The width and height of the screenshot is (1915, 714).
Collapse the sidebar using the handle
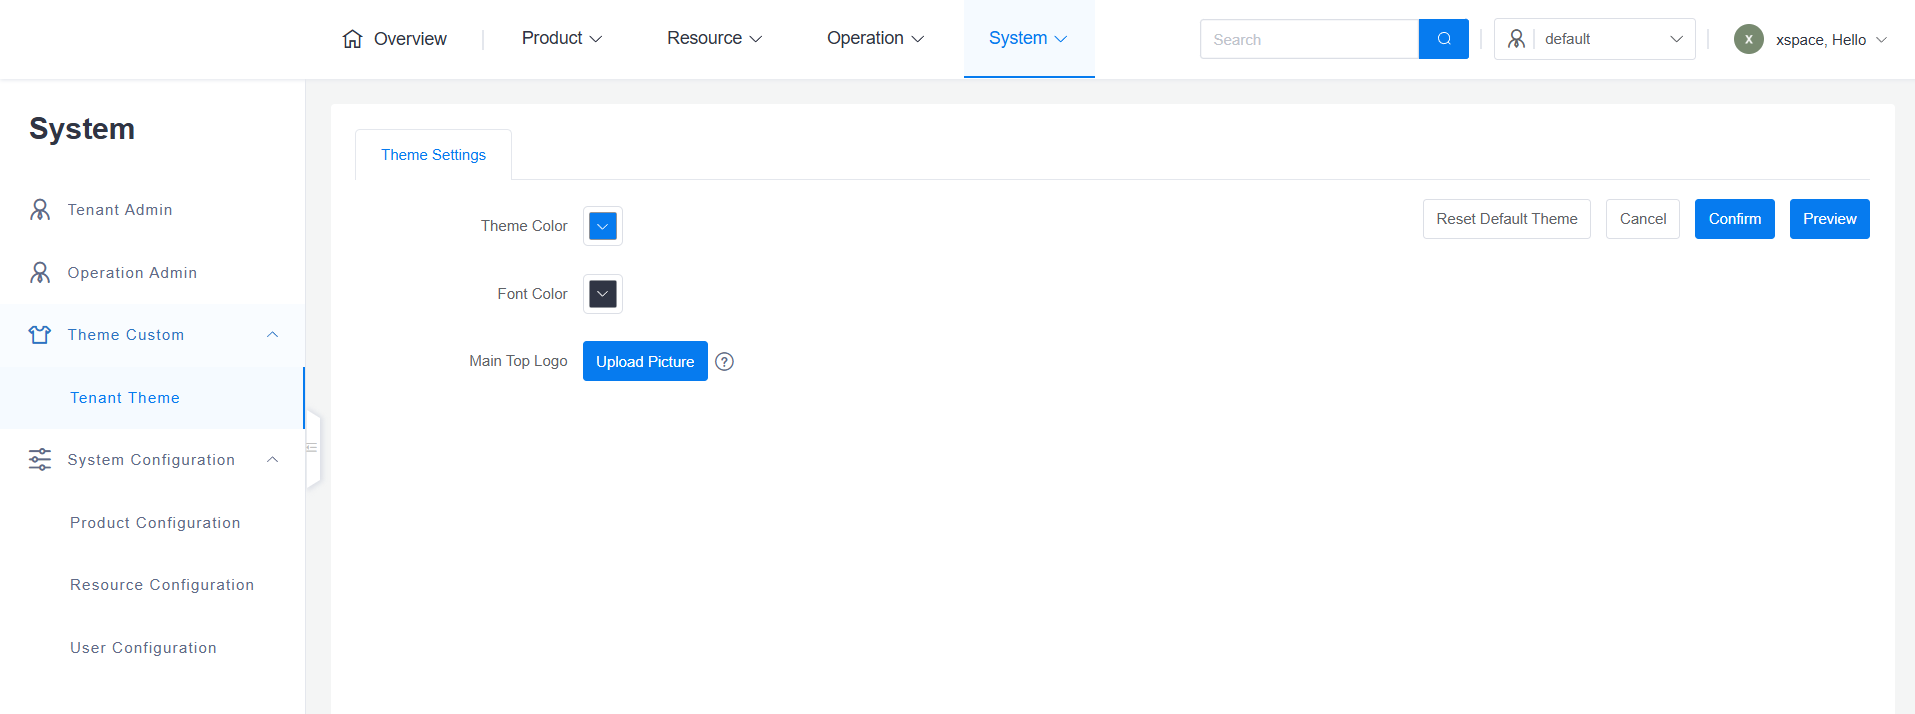coord(312,448)
